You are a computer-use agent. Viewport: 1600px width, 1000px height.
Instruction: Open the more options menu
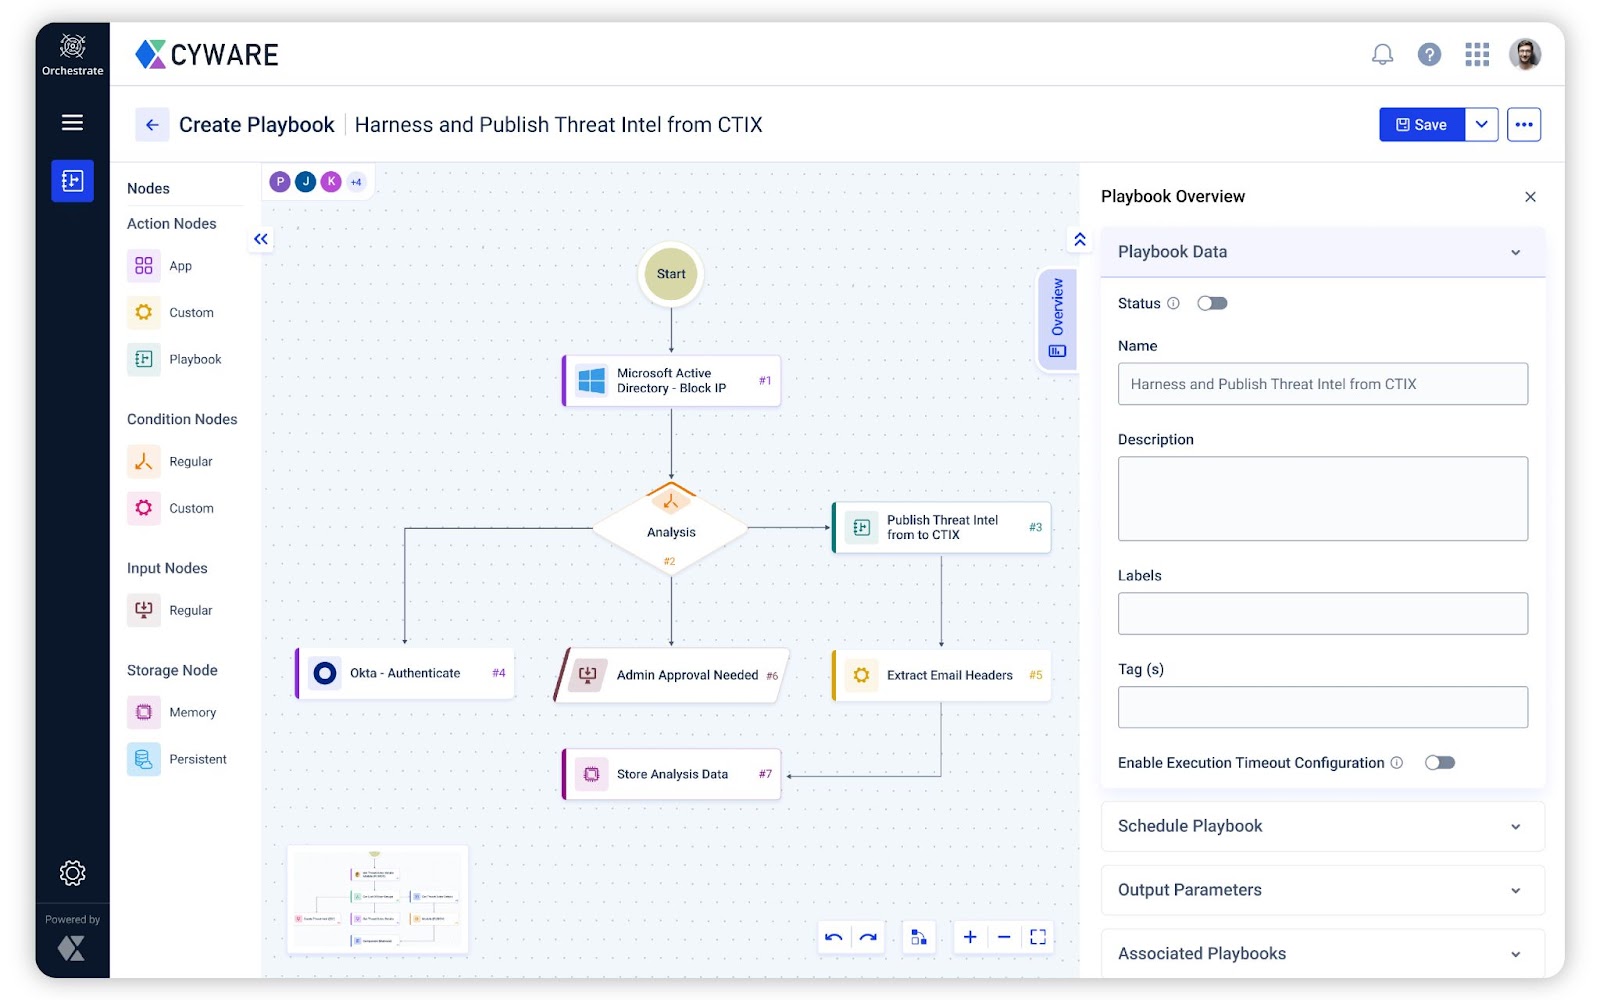(x=1524, y=125)
